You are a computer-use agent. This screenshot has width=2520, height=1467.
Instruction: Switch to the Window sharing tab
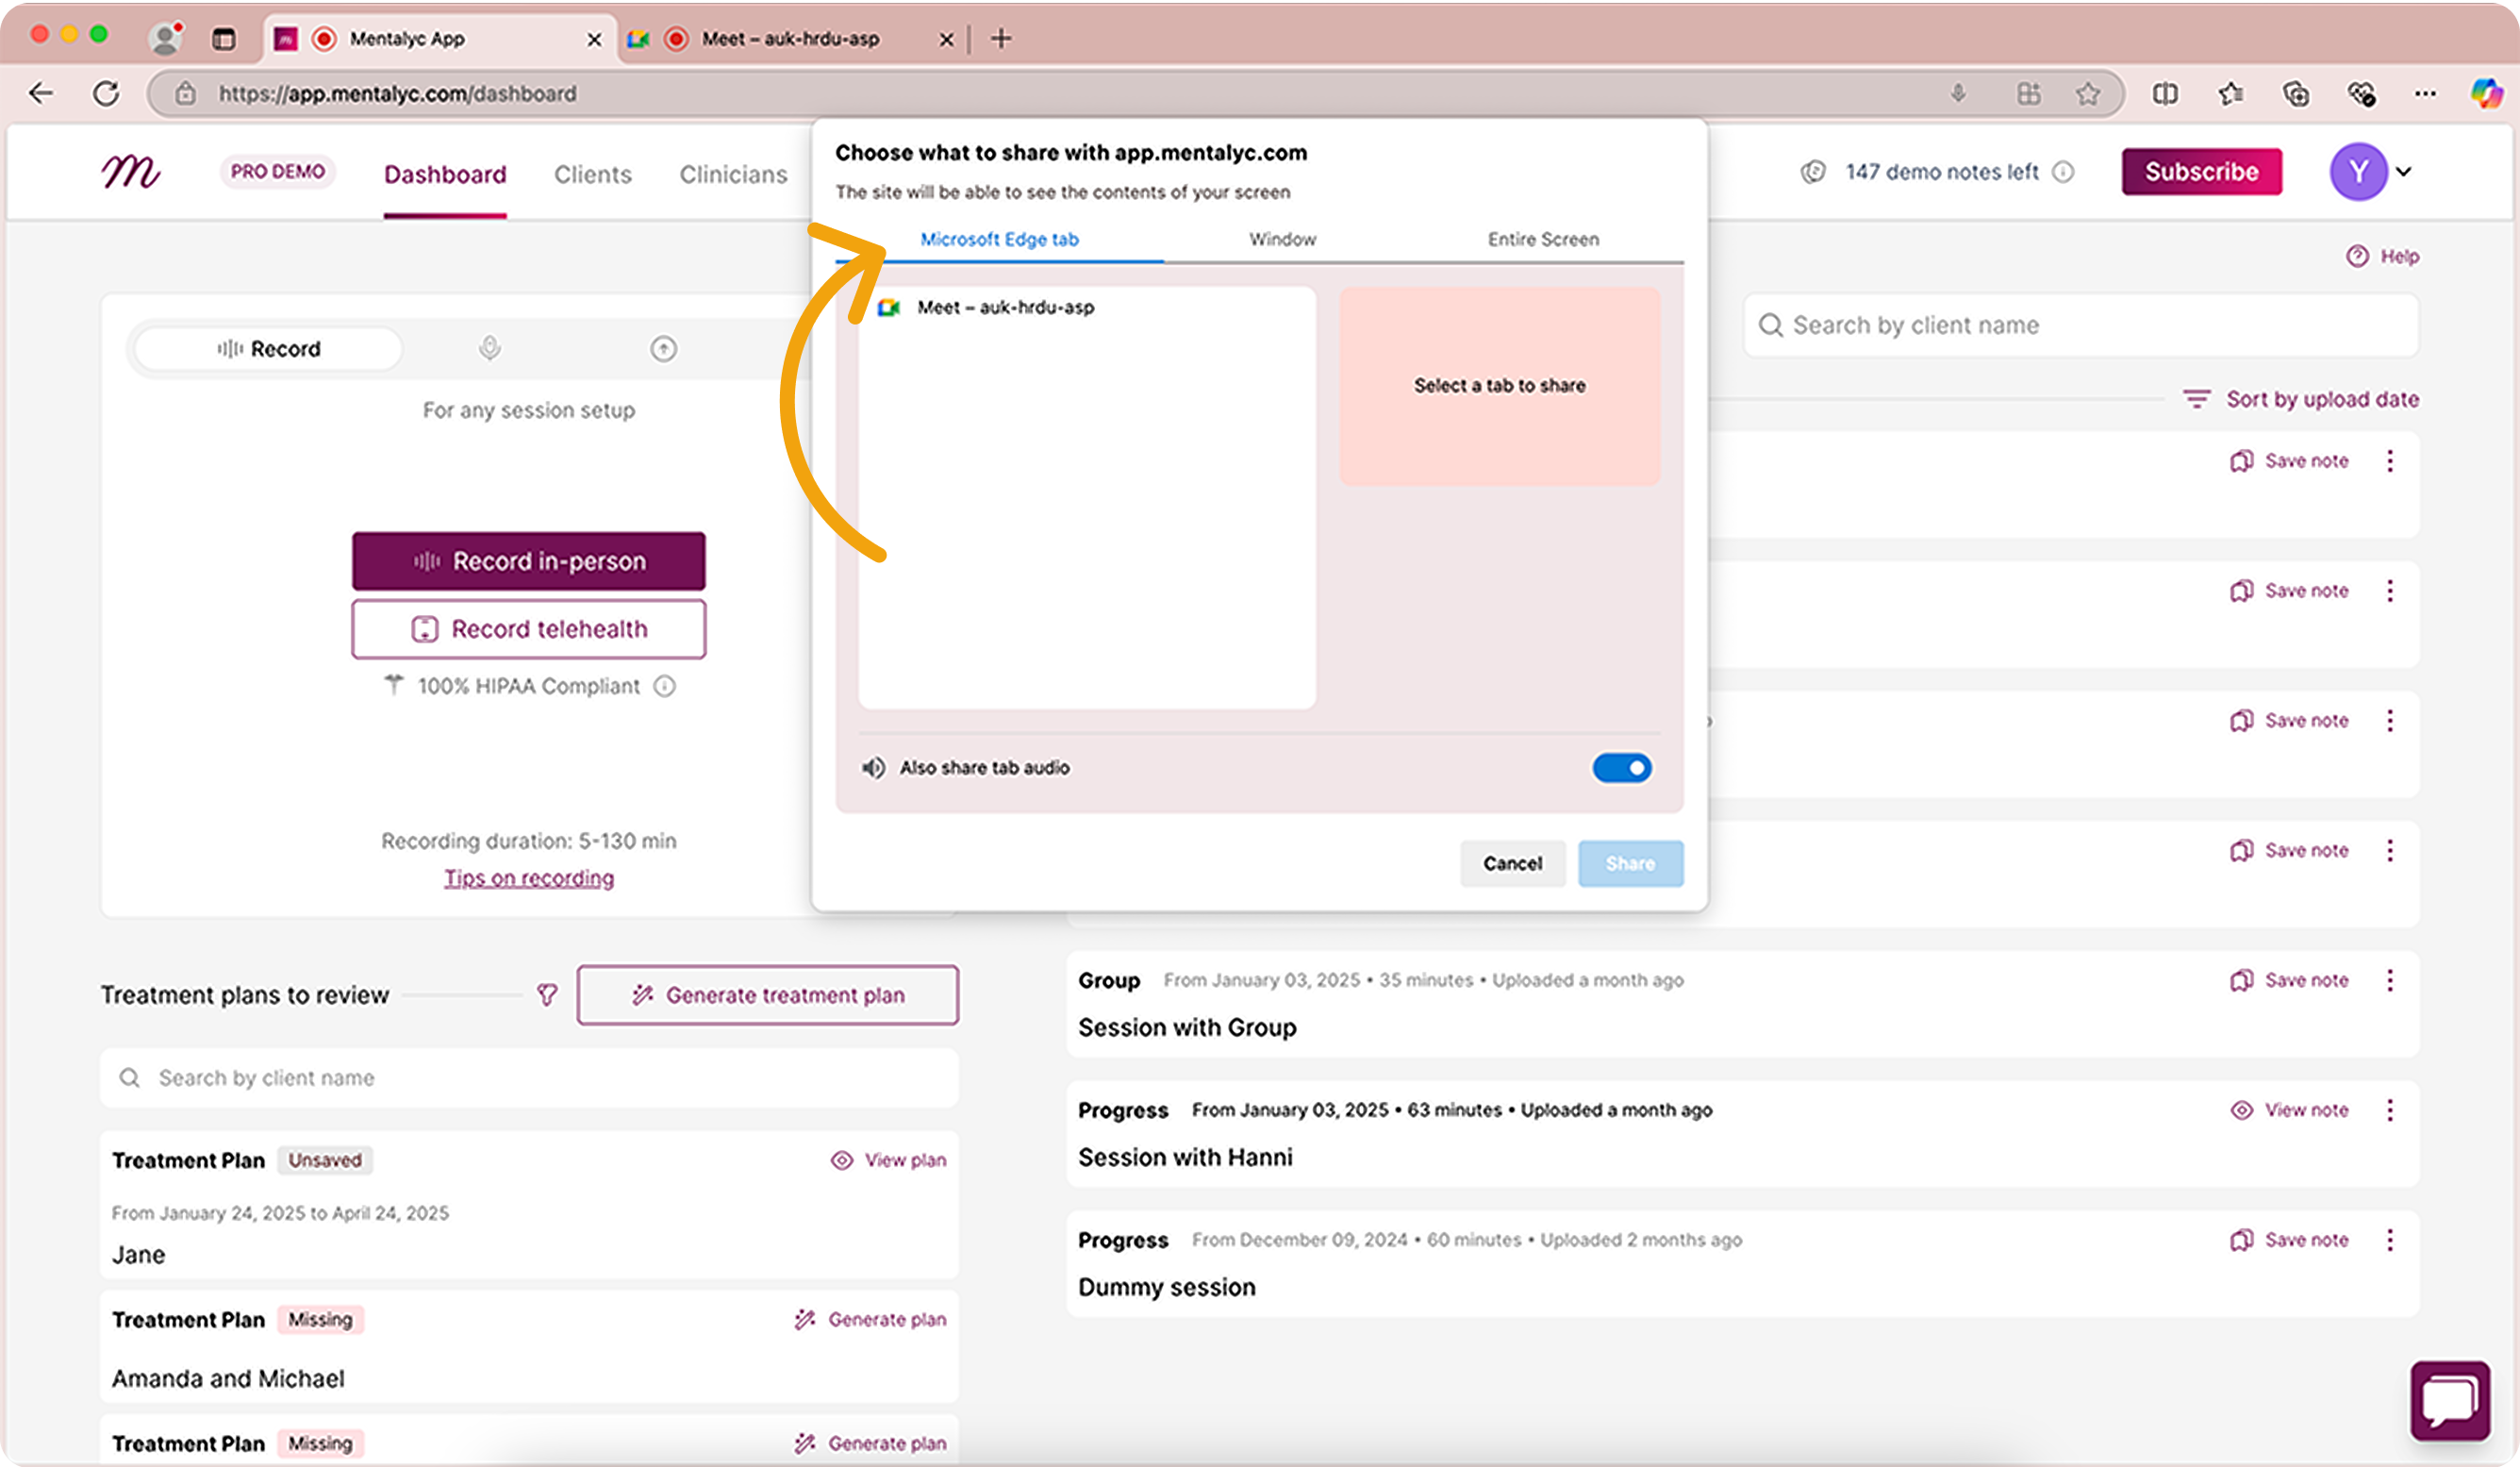tap(1282, 240)
